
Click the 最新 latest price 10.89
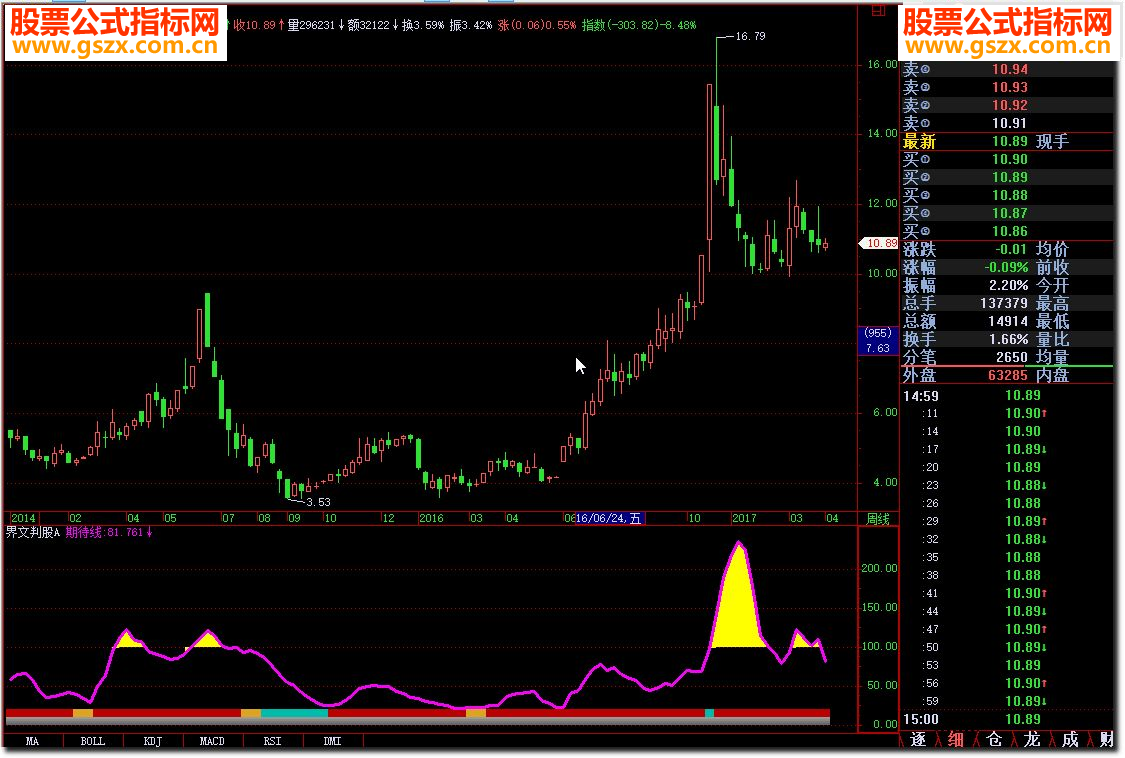coord(1009,141)
